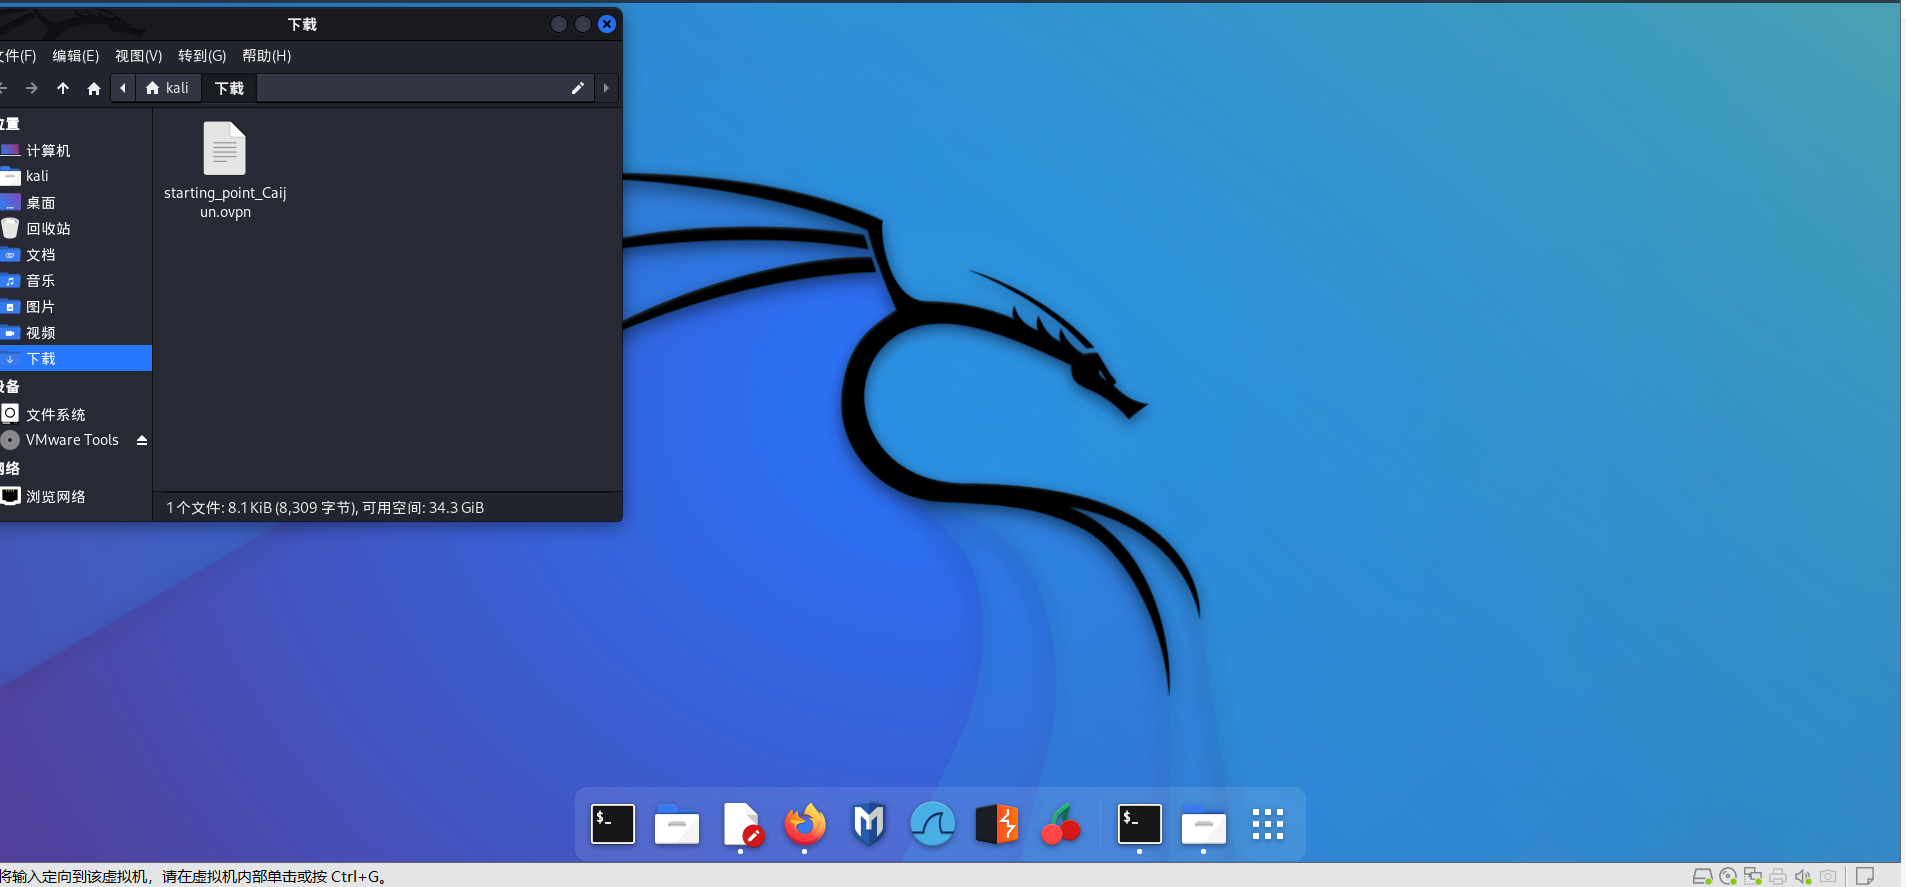Click the VM message log icon
Image resolution: width=1906 pixels, height=887 pixels.
point(1865,877)
